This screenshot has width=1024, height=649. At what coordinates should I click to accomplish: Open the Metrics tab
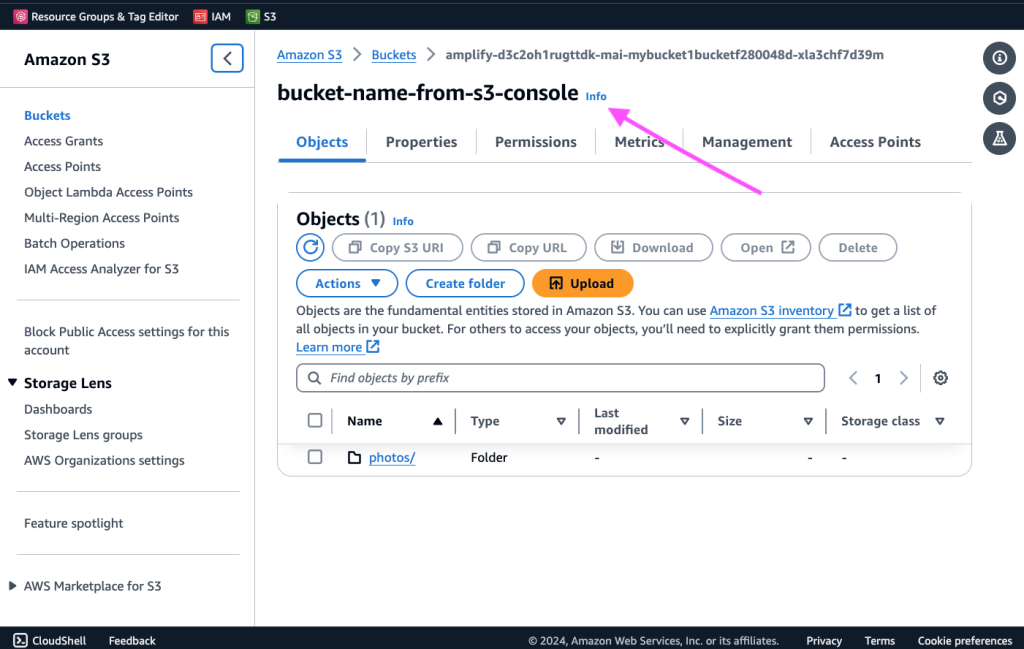[639, 142]
